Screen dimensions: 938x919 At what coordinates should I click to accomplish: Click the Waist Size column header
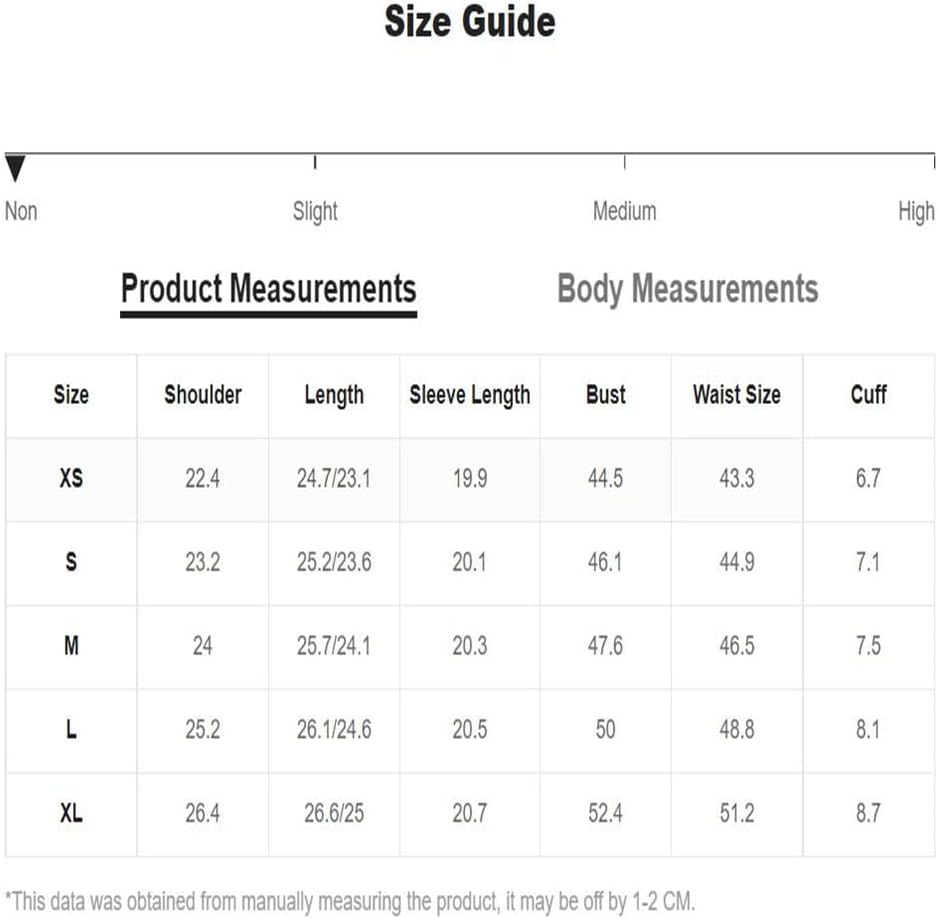click(x=736, y=395)
